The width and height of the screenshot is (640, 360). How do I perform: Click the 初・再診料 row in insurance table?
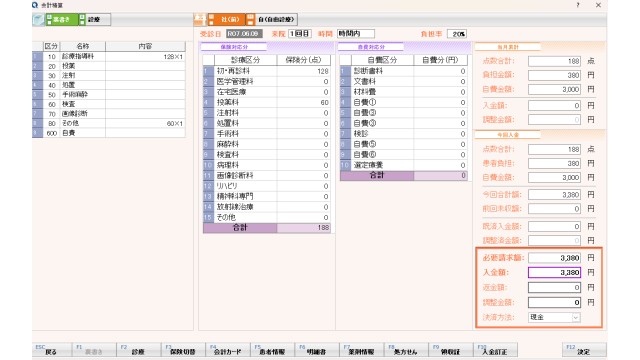tap(267, 71)
